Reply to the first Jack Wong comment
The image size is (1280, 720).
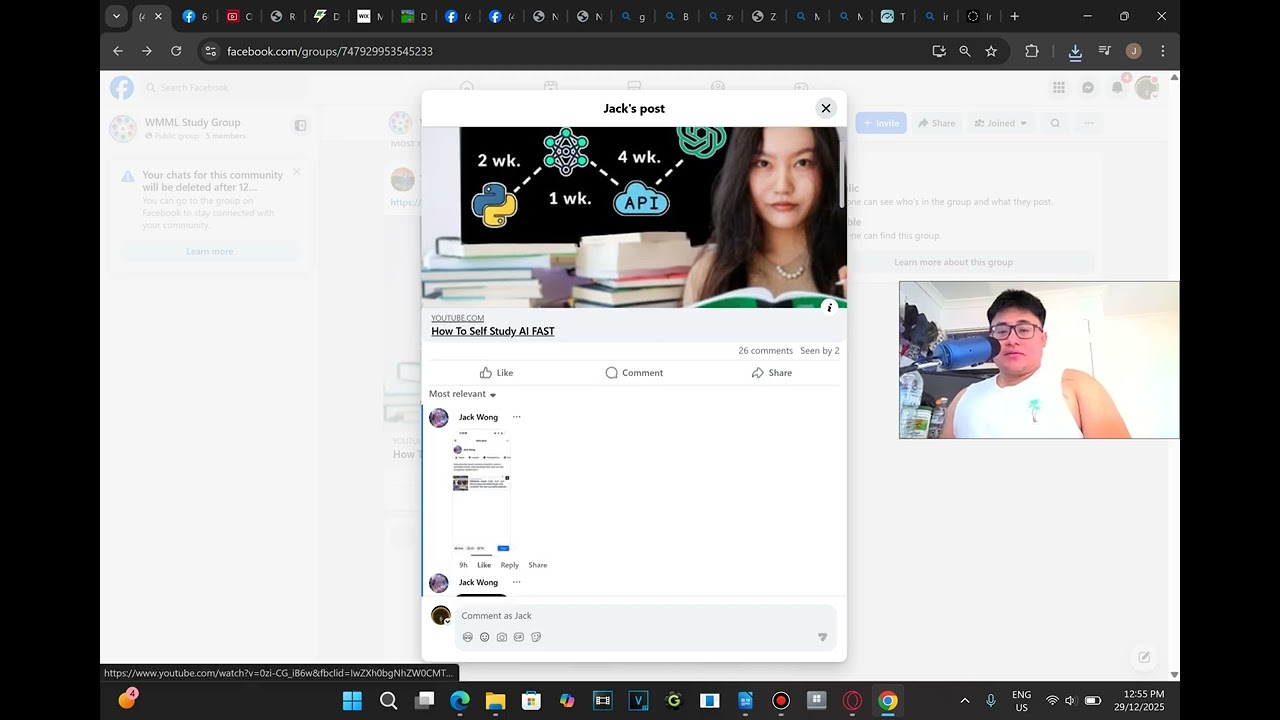tap(510, 565)
